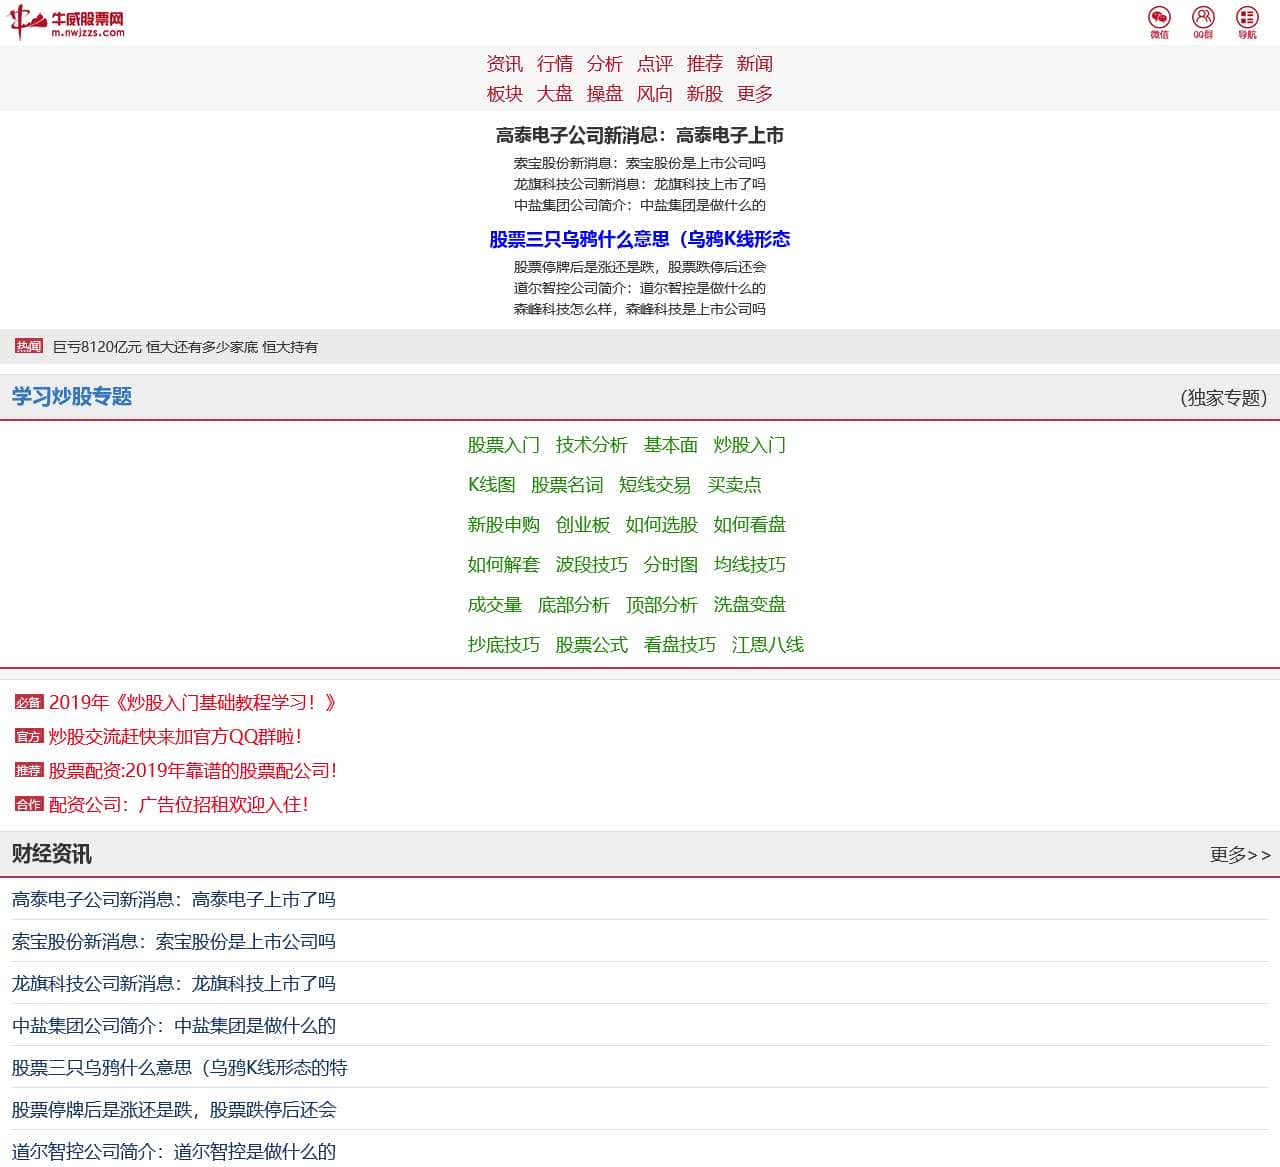Open the QQ群 icon in header

1203,22
